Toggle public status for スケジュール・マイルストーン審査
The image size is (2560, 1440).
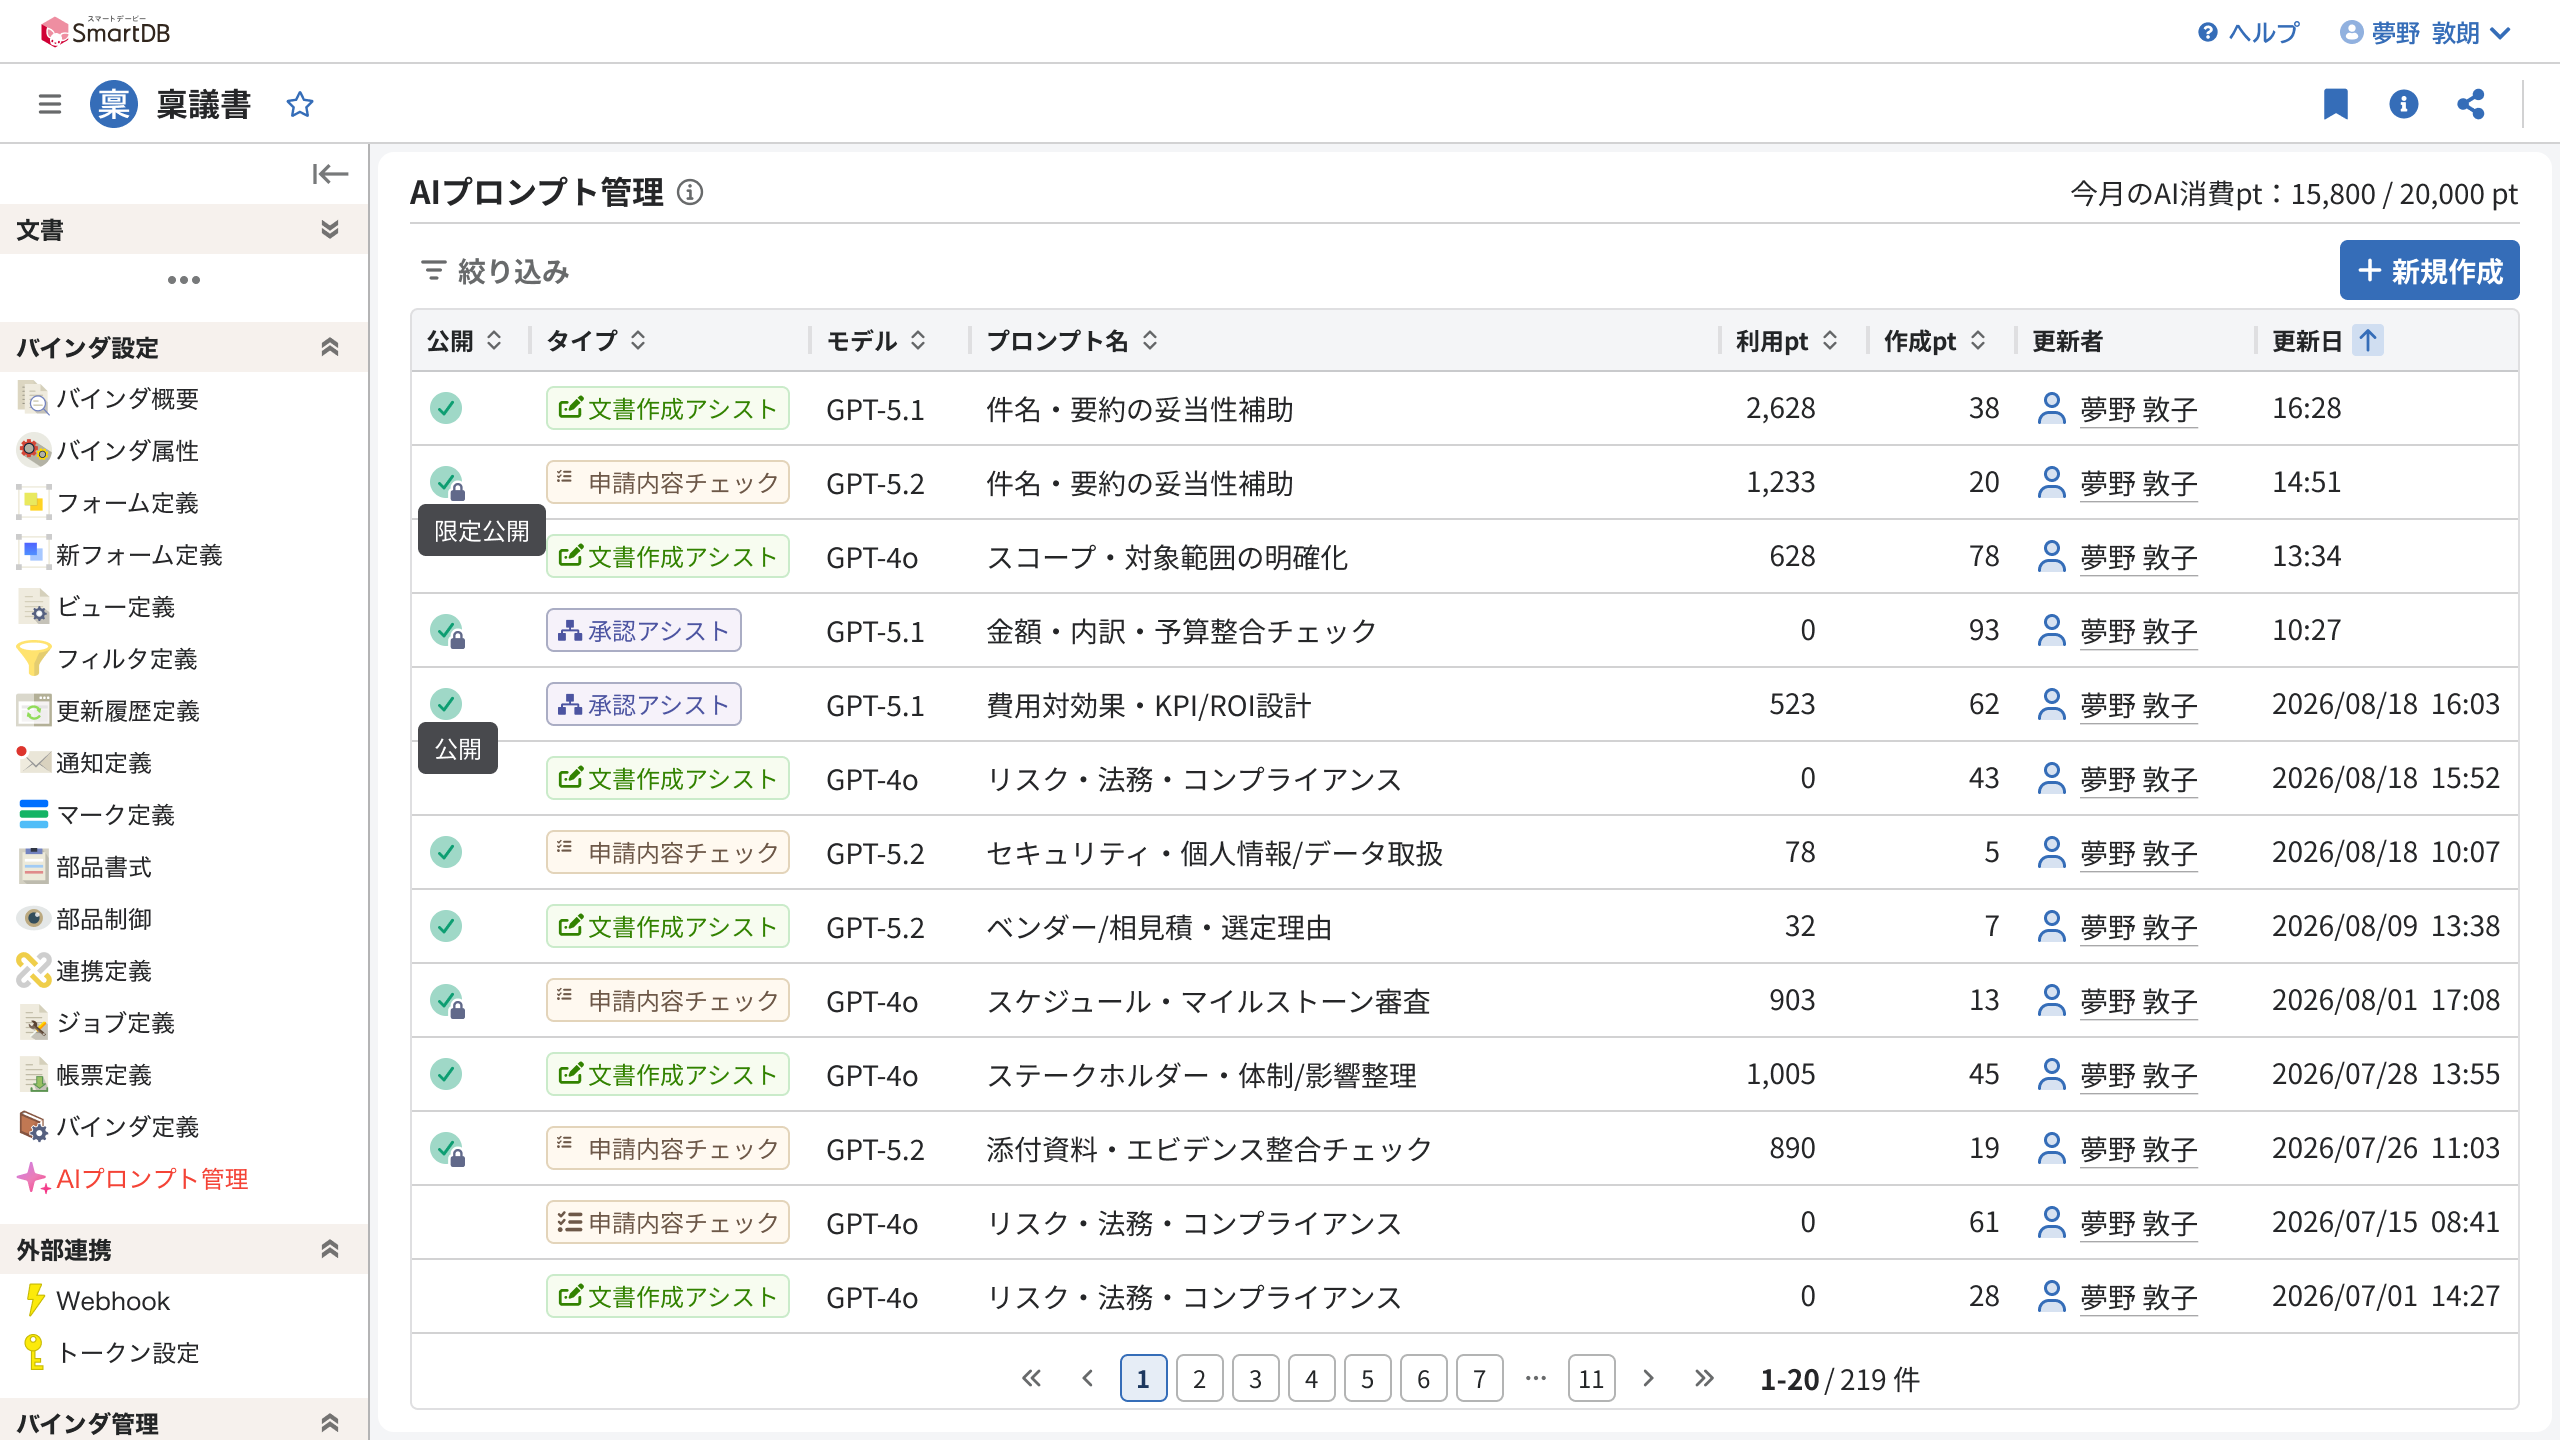[x=447, y=1001]
